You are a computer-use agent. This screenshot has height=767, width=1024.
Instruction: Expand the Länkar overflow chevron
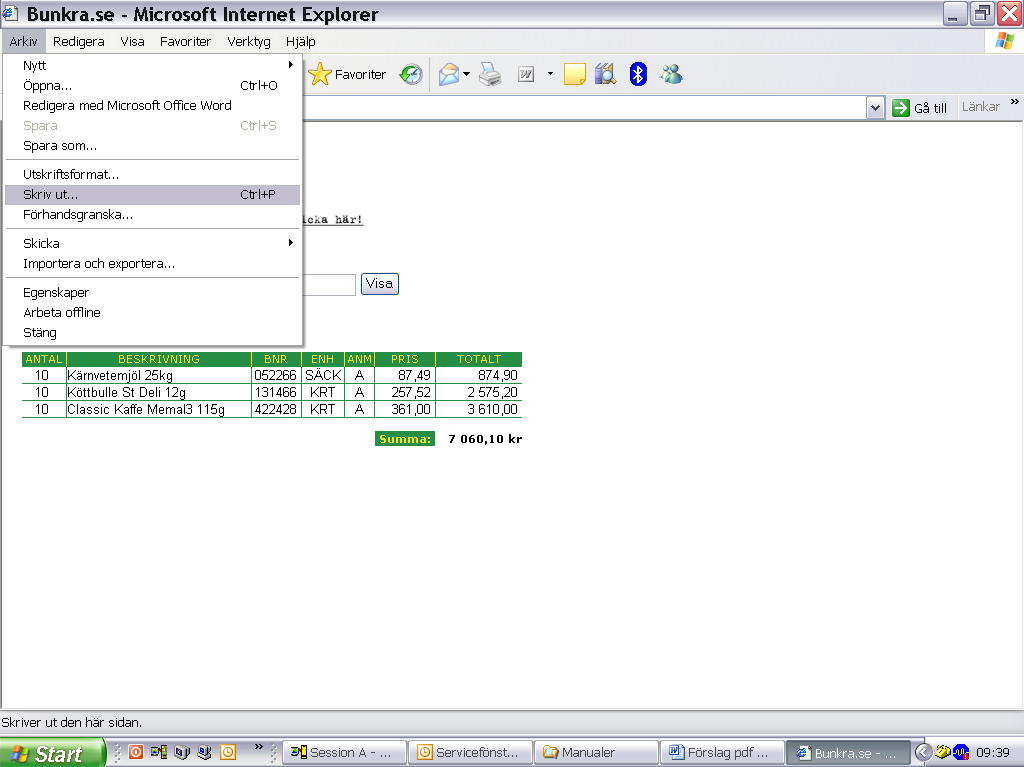tap(1014, 102)
